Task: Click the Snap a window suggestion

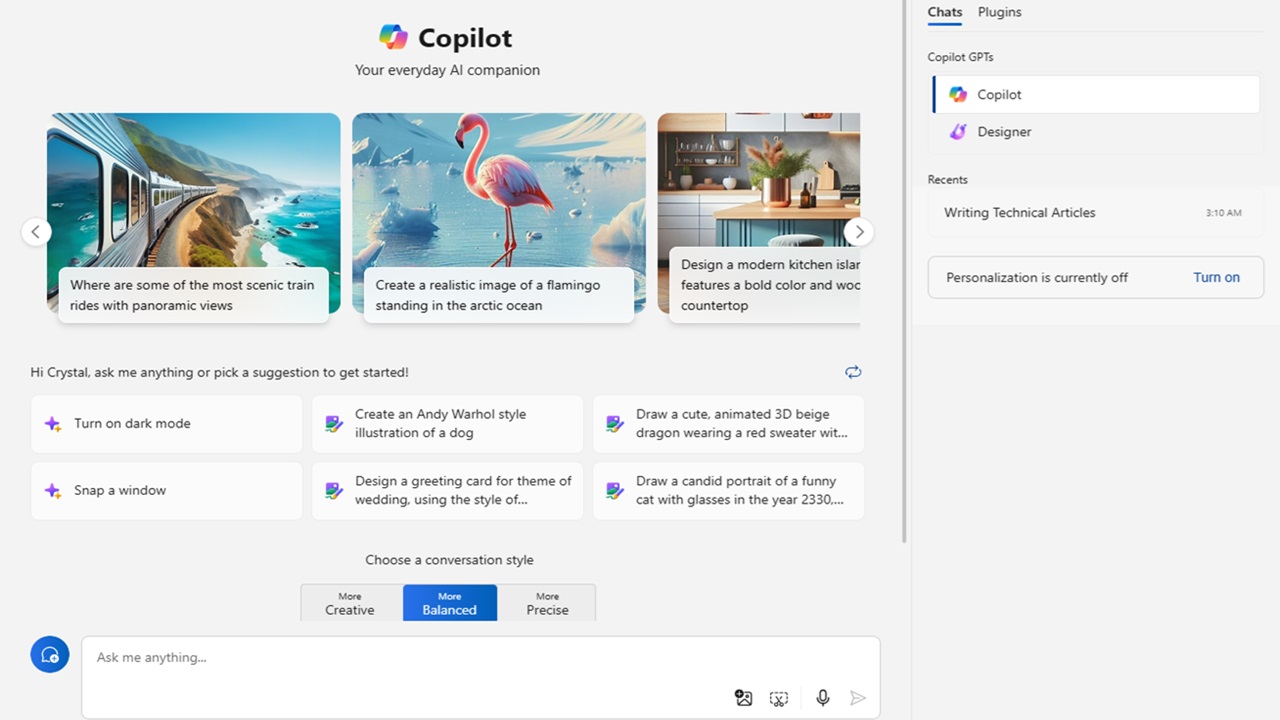Action: (166, 490)
